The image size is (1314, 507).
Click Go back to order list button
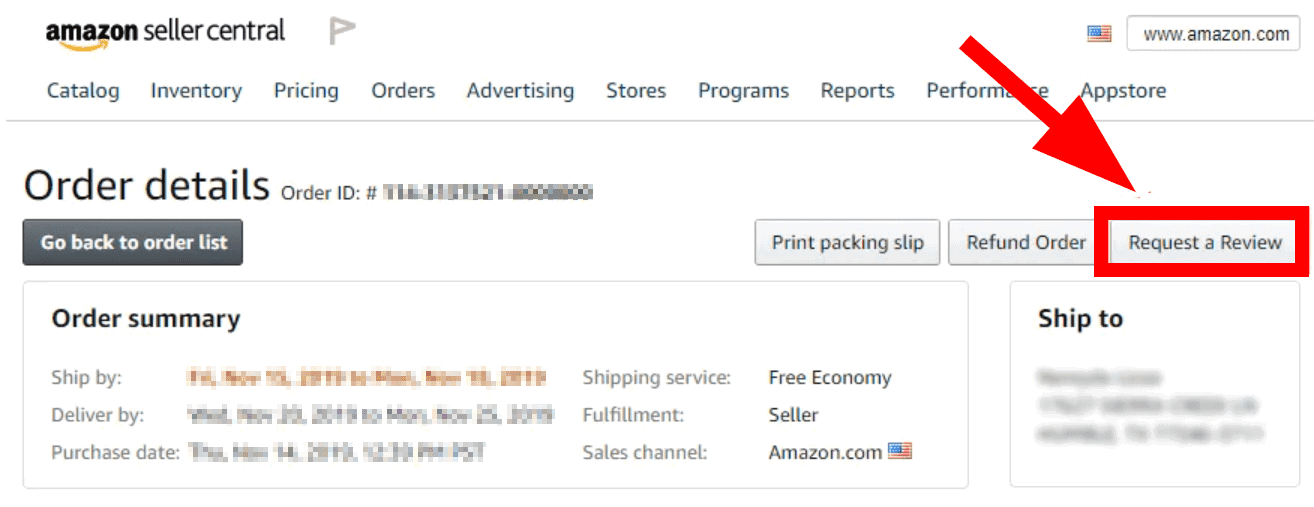click(133, 242)
